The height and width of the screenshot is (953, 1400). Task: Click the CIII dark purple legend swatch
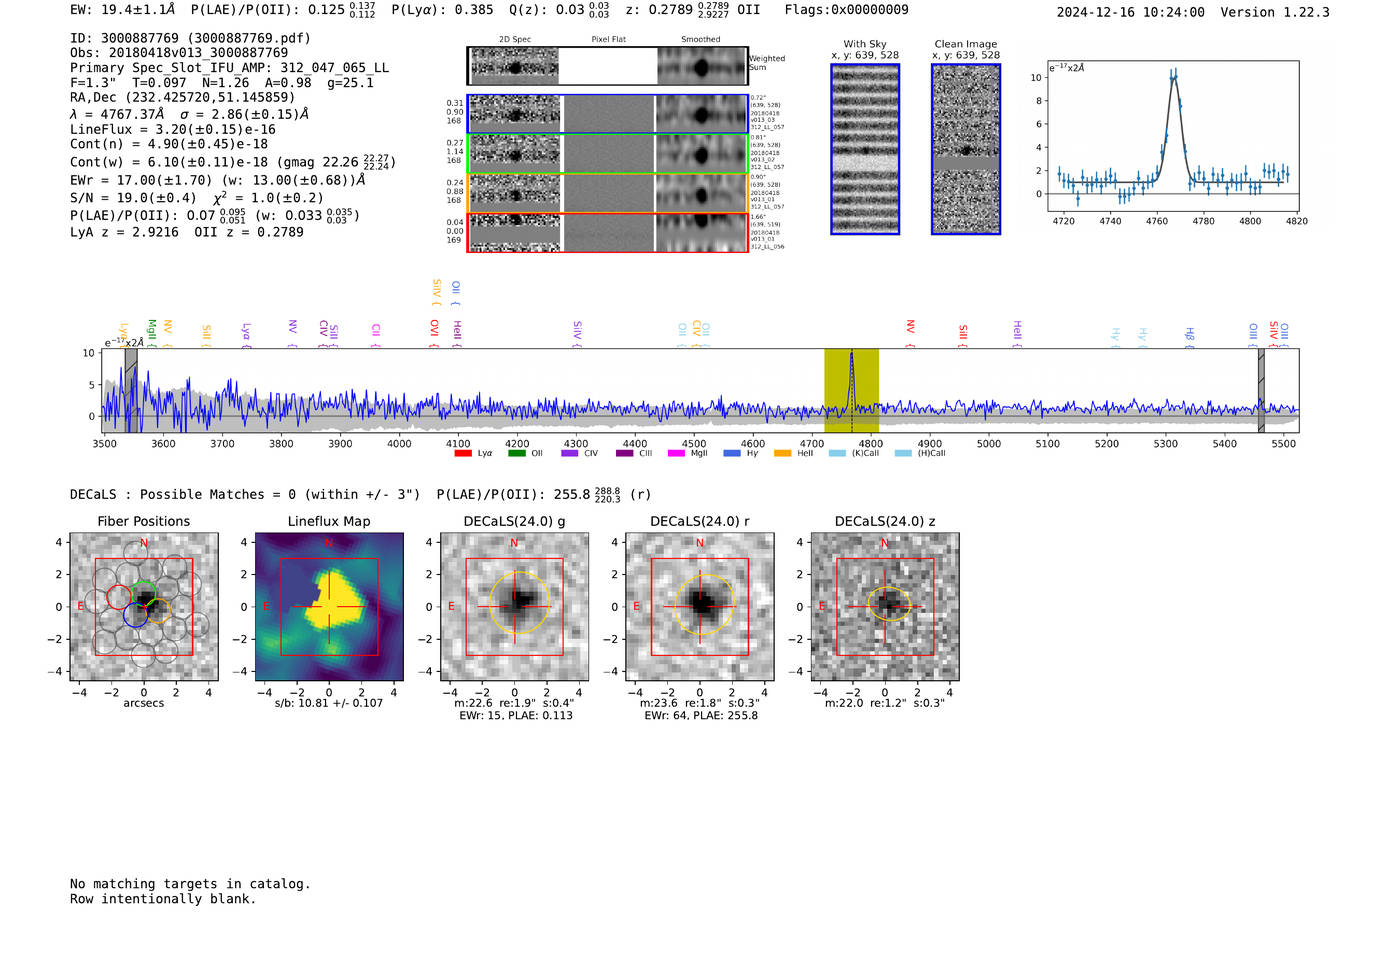pyautogui.click(x=624, y=453)
